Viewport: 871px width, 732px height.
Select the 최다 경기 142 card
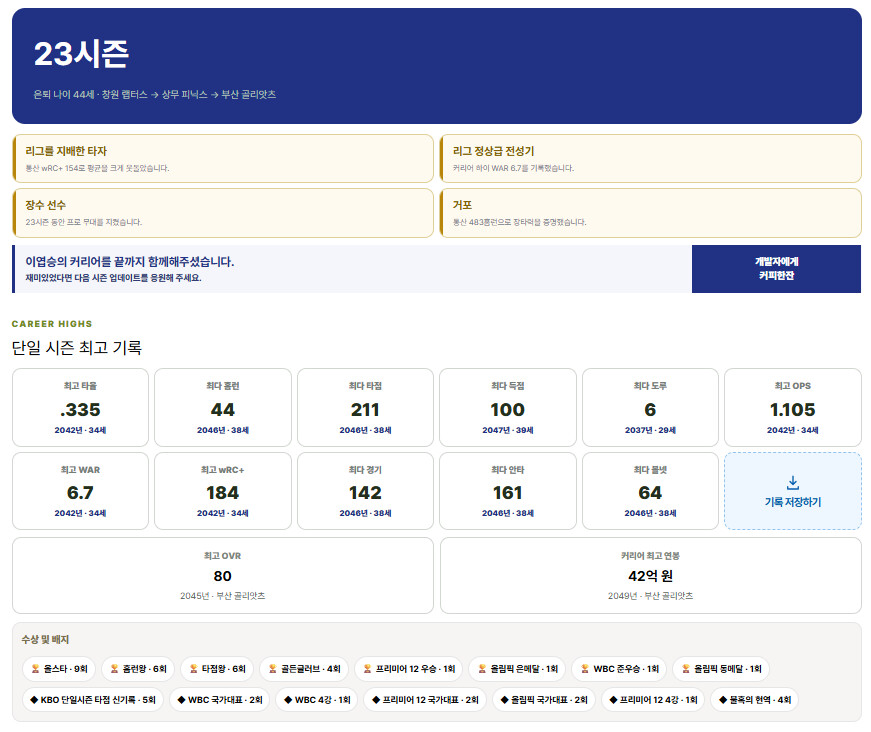pyautogui.click(x=366, y=491)
